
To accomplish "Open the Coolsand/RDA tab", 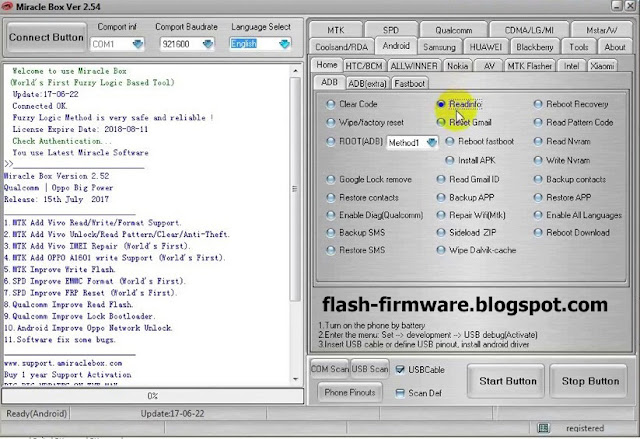I will coord(341,47).
